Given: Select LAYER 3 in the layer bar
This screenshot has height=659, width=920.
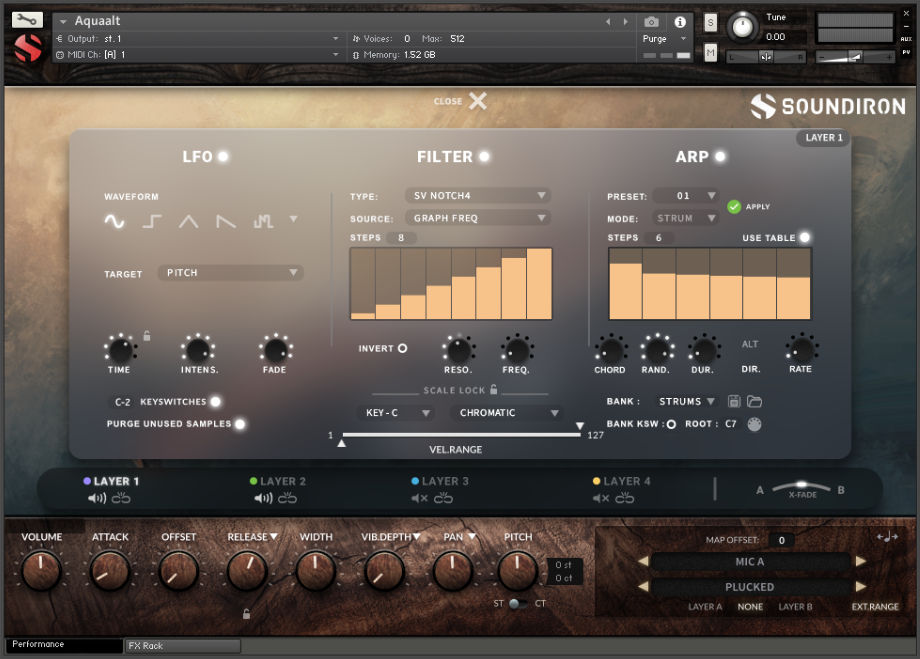Looking at the screenshot, I should tap(443, 480).
